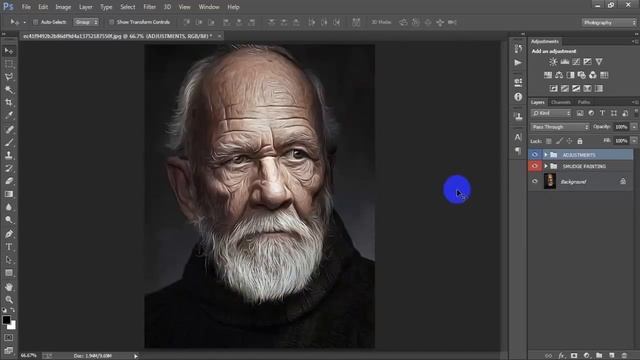Toggle the Auto-Select checkbox
The width and height of the screenshot is (640, 360).
pyautogui.click(x=36, y=22)
